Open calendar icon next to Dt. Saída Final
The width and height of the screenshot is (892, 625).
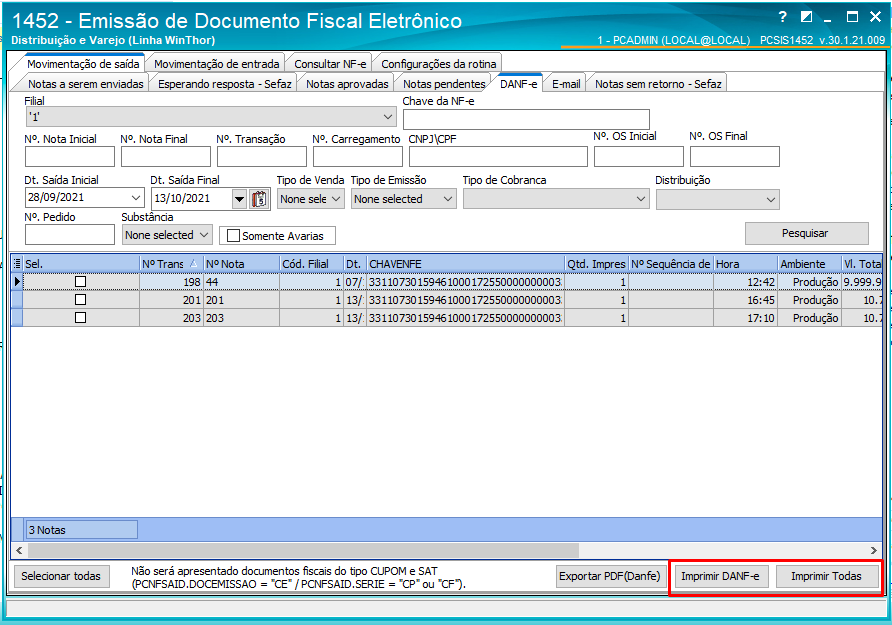pos(259,199)
